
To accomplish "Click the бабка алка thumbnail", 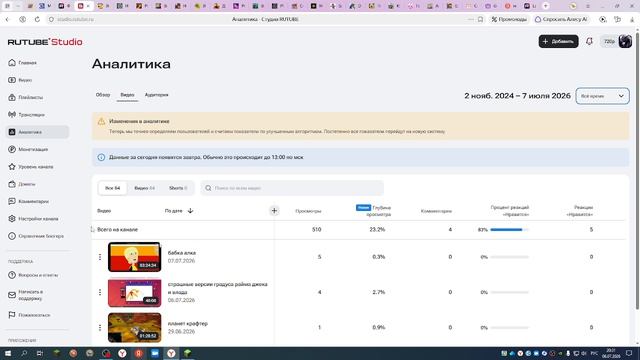I will pyautogui.click(x=134, y=257).
